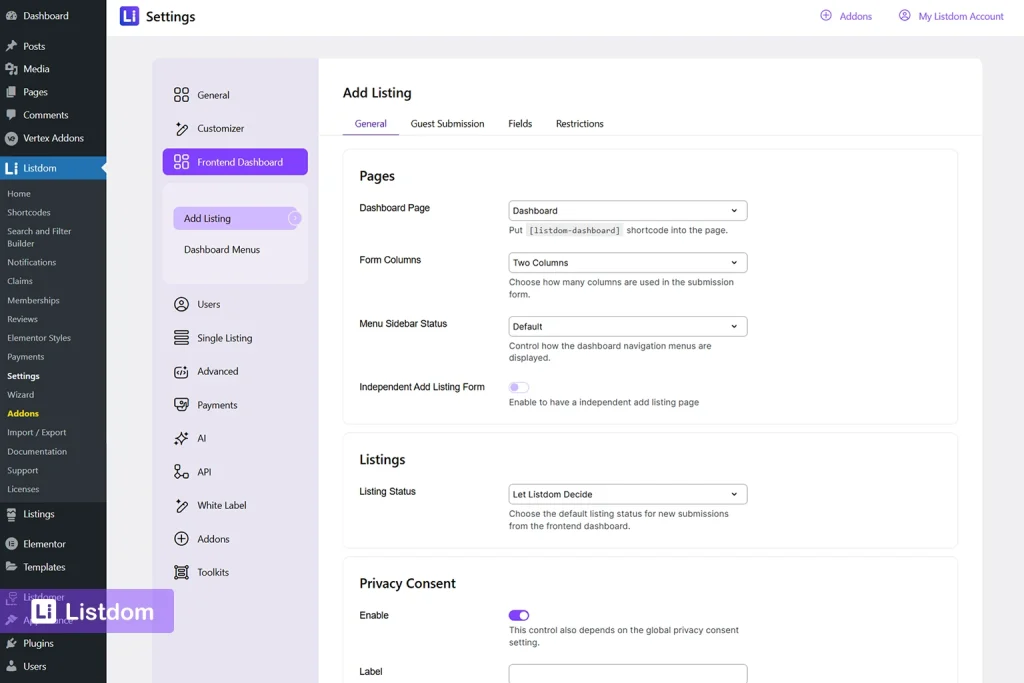Open the Form Columns dropdown

pyautogui.click(x=627, y=262)
